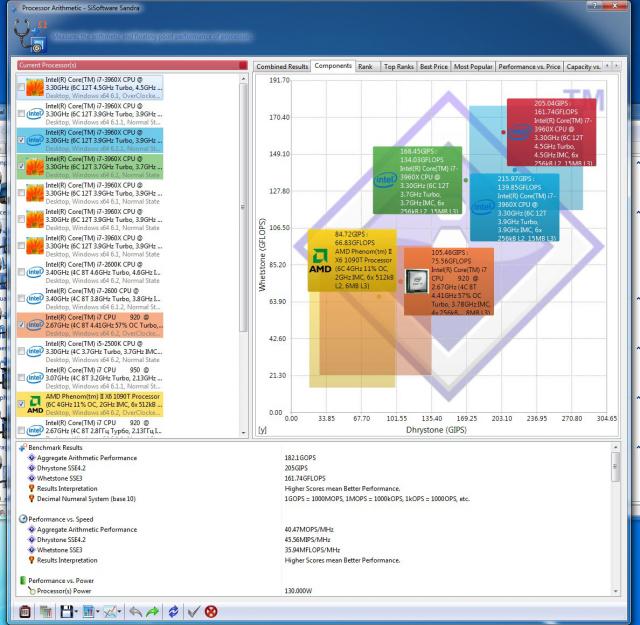Click the AMD logo in Phenom list row
640x625 pixels.
click(35, 404)
